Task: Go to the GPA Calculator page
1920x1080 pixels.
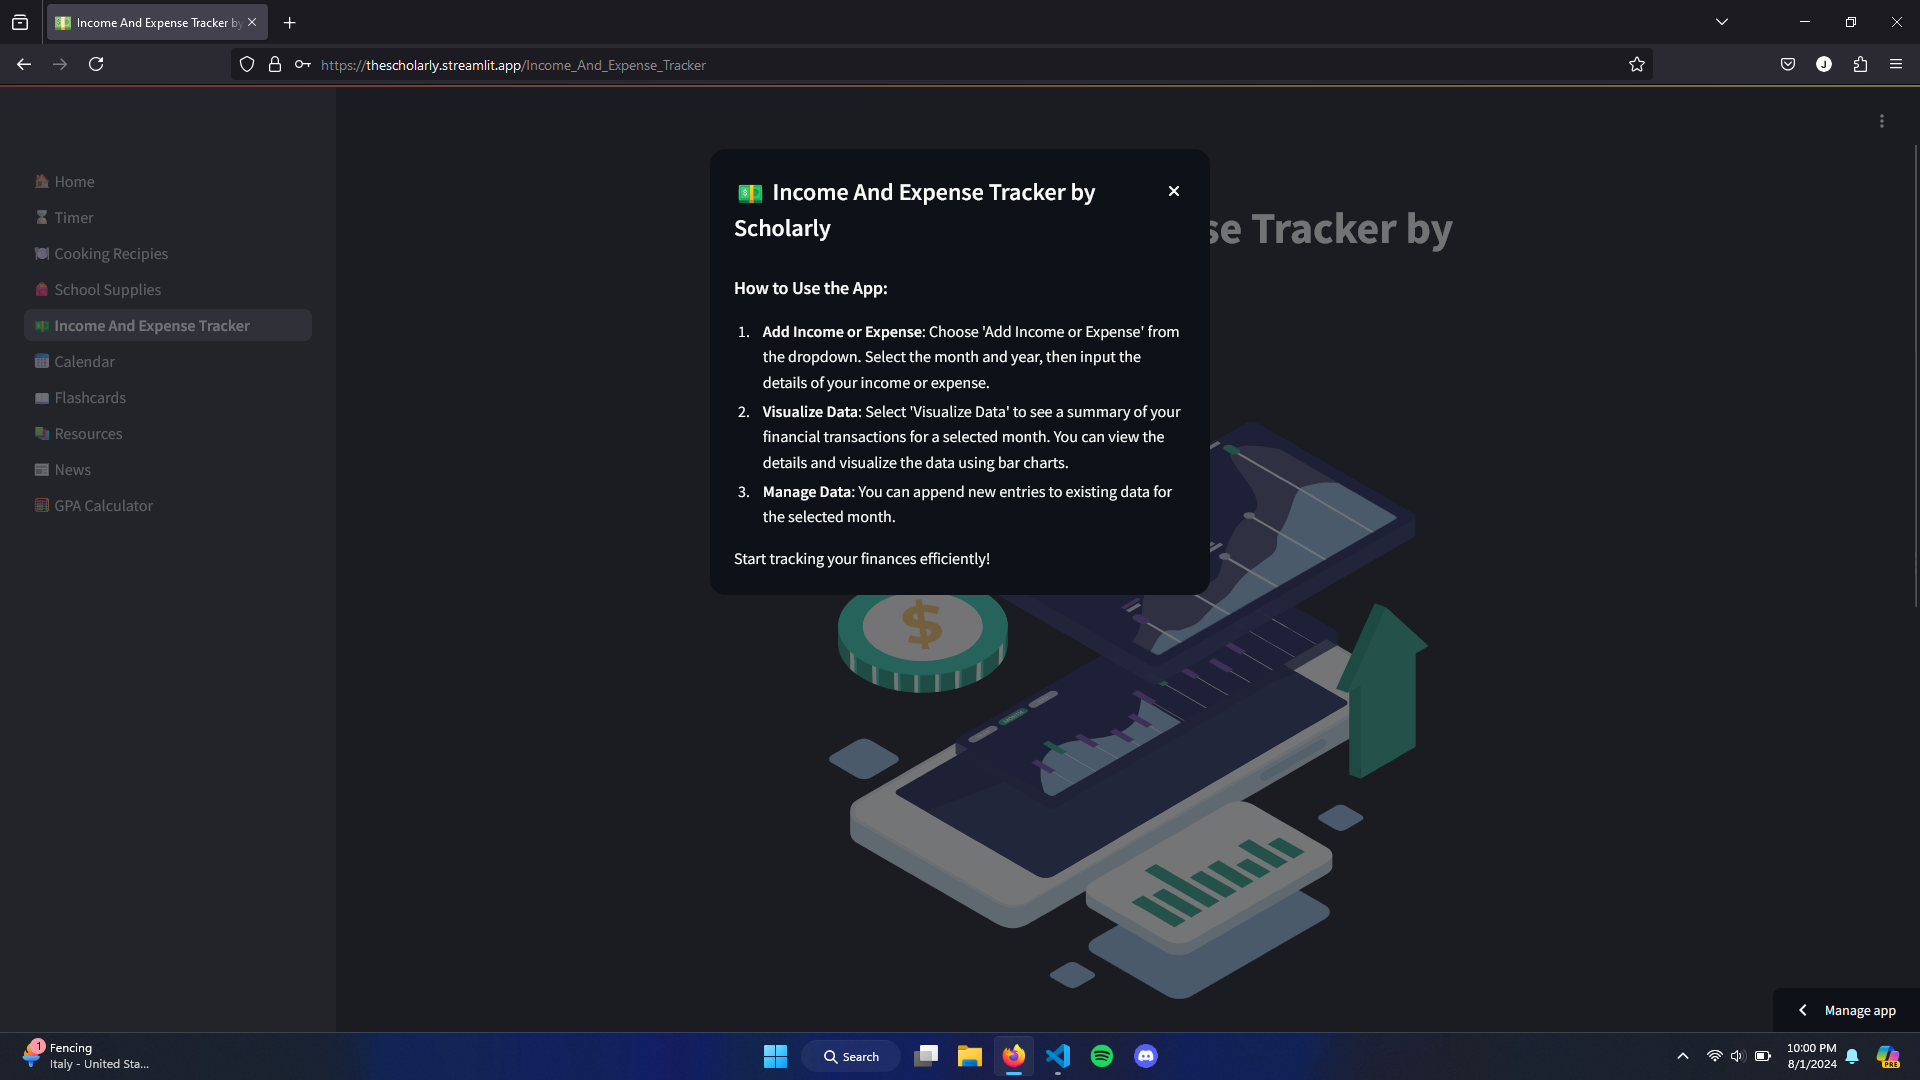Action: [103, 506]
